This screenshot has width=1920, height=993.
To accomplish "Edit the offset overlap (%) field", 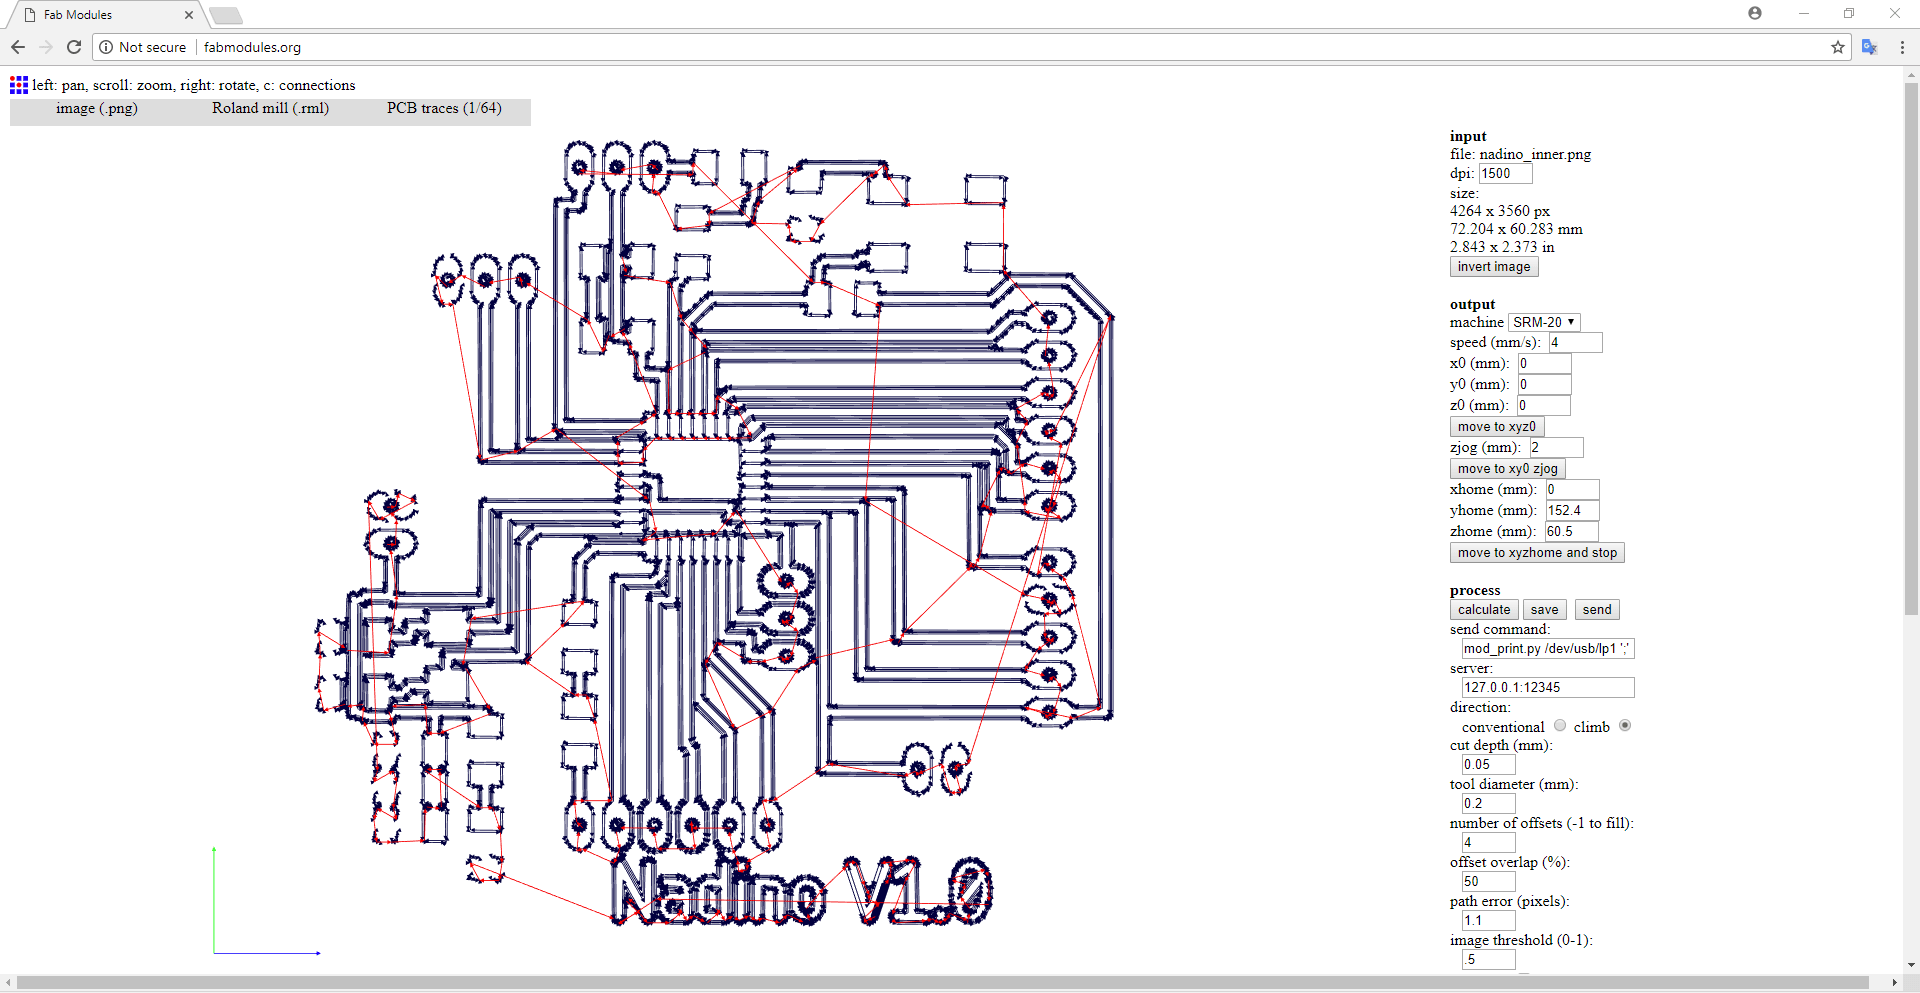I will (x=1488, y=882).
